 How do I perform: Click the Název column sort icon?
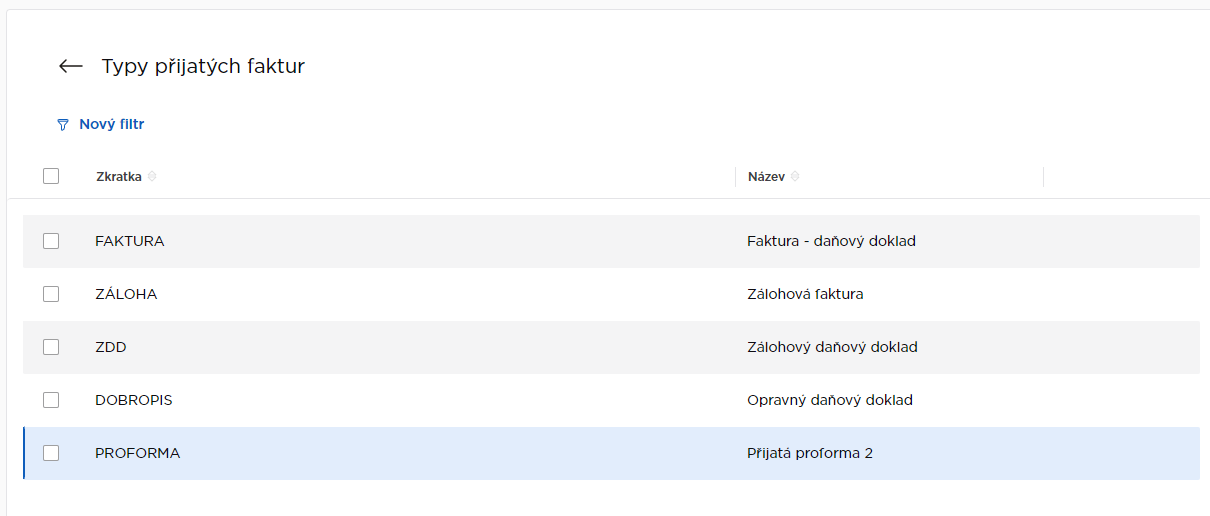click(795, 177)
